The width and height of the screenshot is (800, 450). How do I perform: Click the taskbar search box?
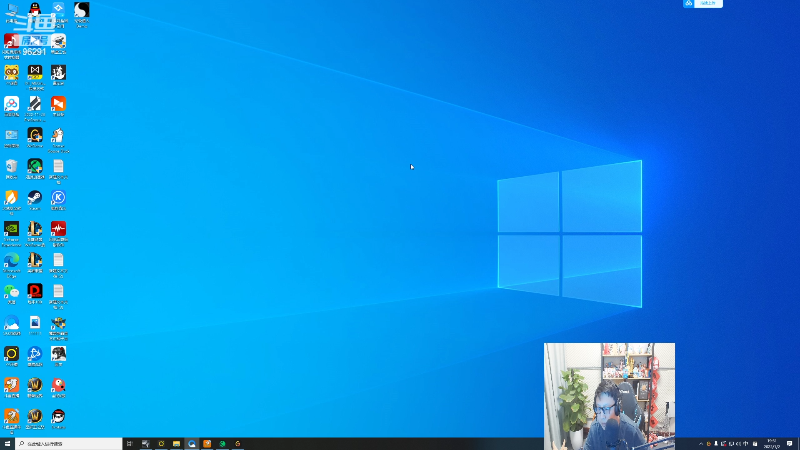pyautogui.click(x=69, y=444)
